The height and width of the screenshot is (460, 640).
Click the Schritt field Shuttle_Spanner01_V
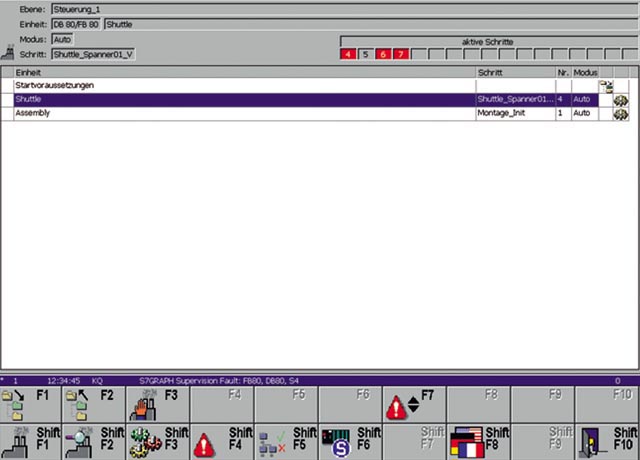(x=92, y=54)
